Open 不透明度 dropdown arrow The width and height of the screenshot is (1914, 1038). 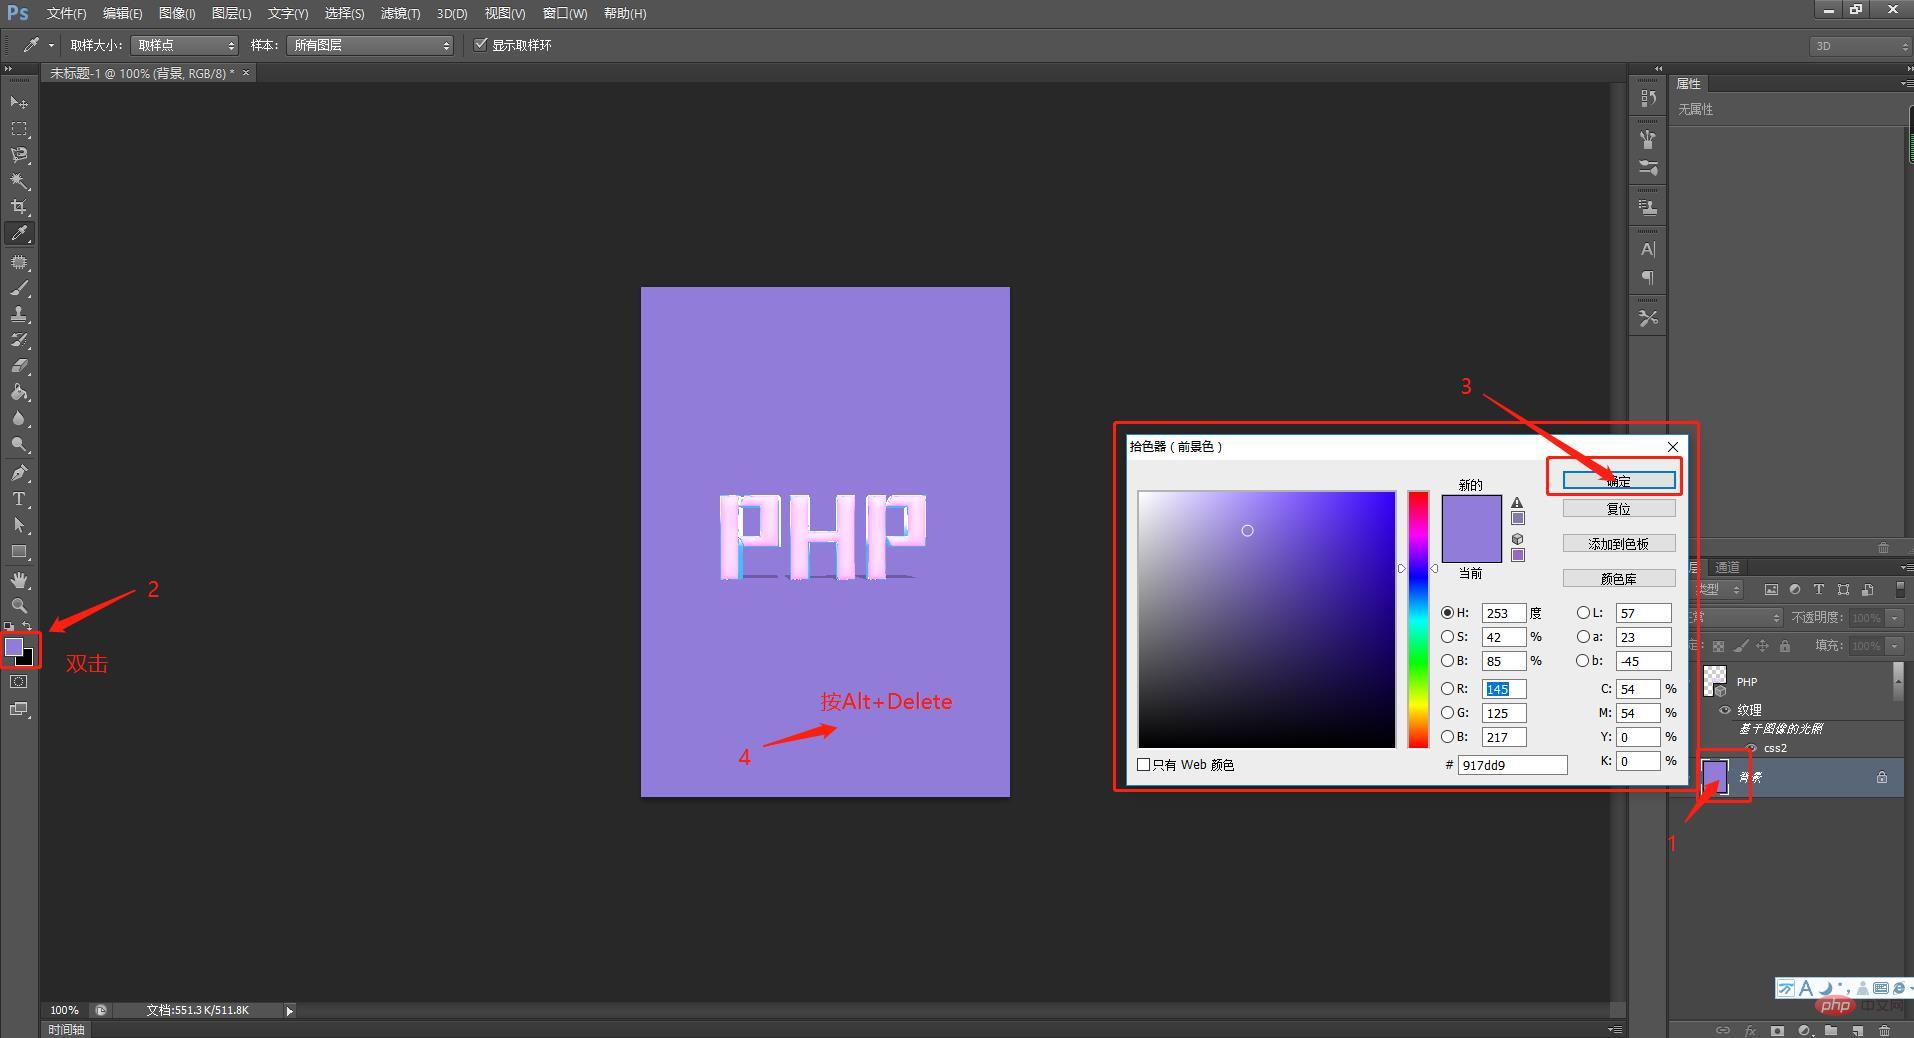pos(1895,618)
